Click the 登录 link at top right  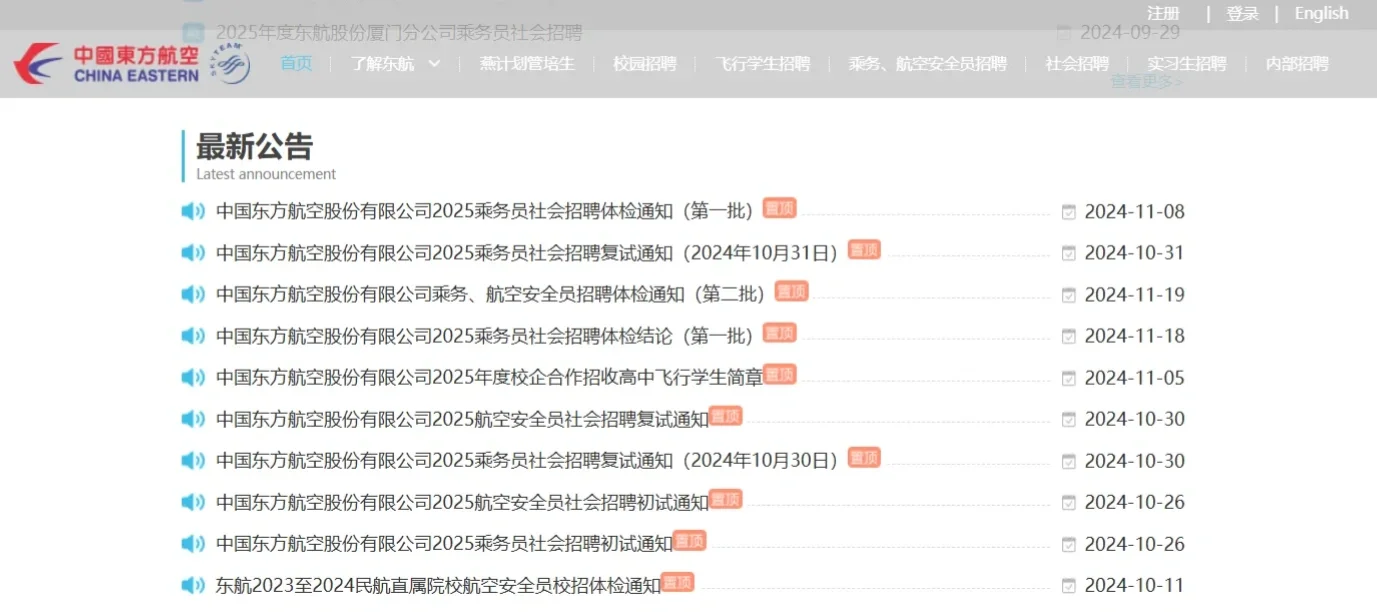point(1242,13)
